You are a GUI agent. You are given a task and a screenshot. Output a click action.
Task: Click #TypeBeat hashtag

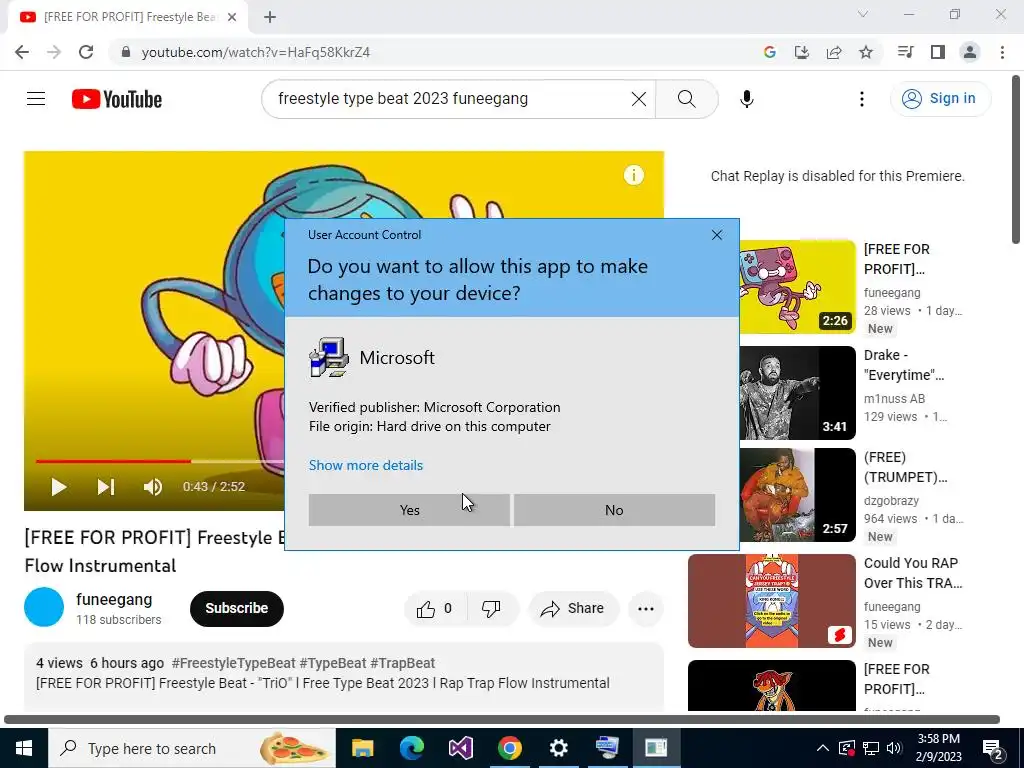pyautogui.click(x=332, y=663)
